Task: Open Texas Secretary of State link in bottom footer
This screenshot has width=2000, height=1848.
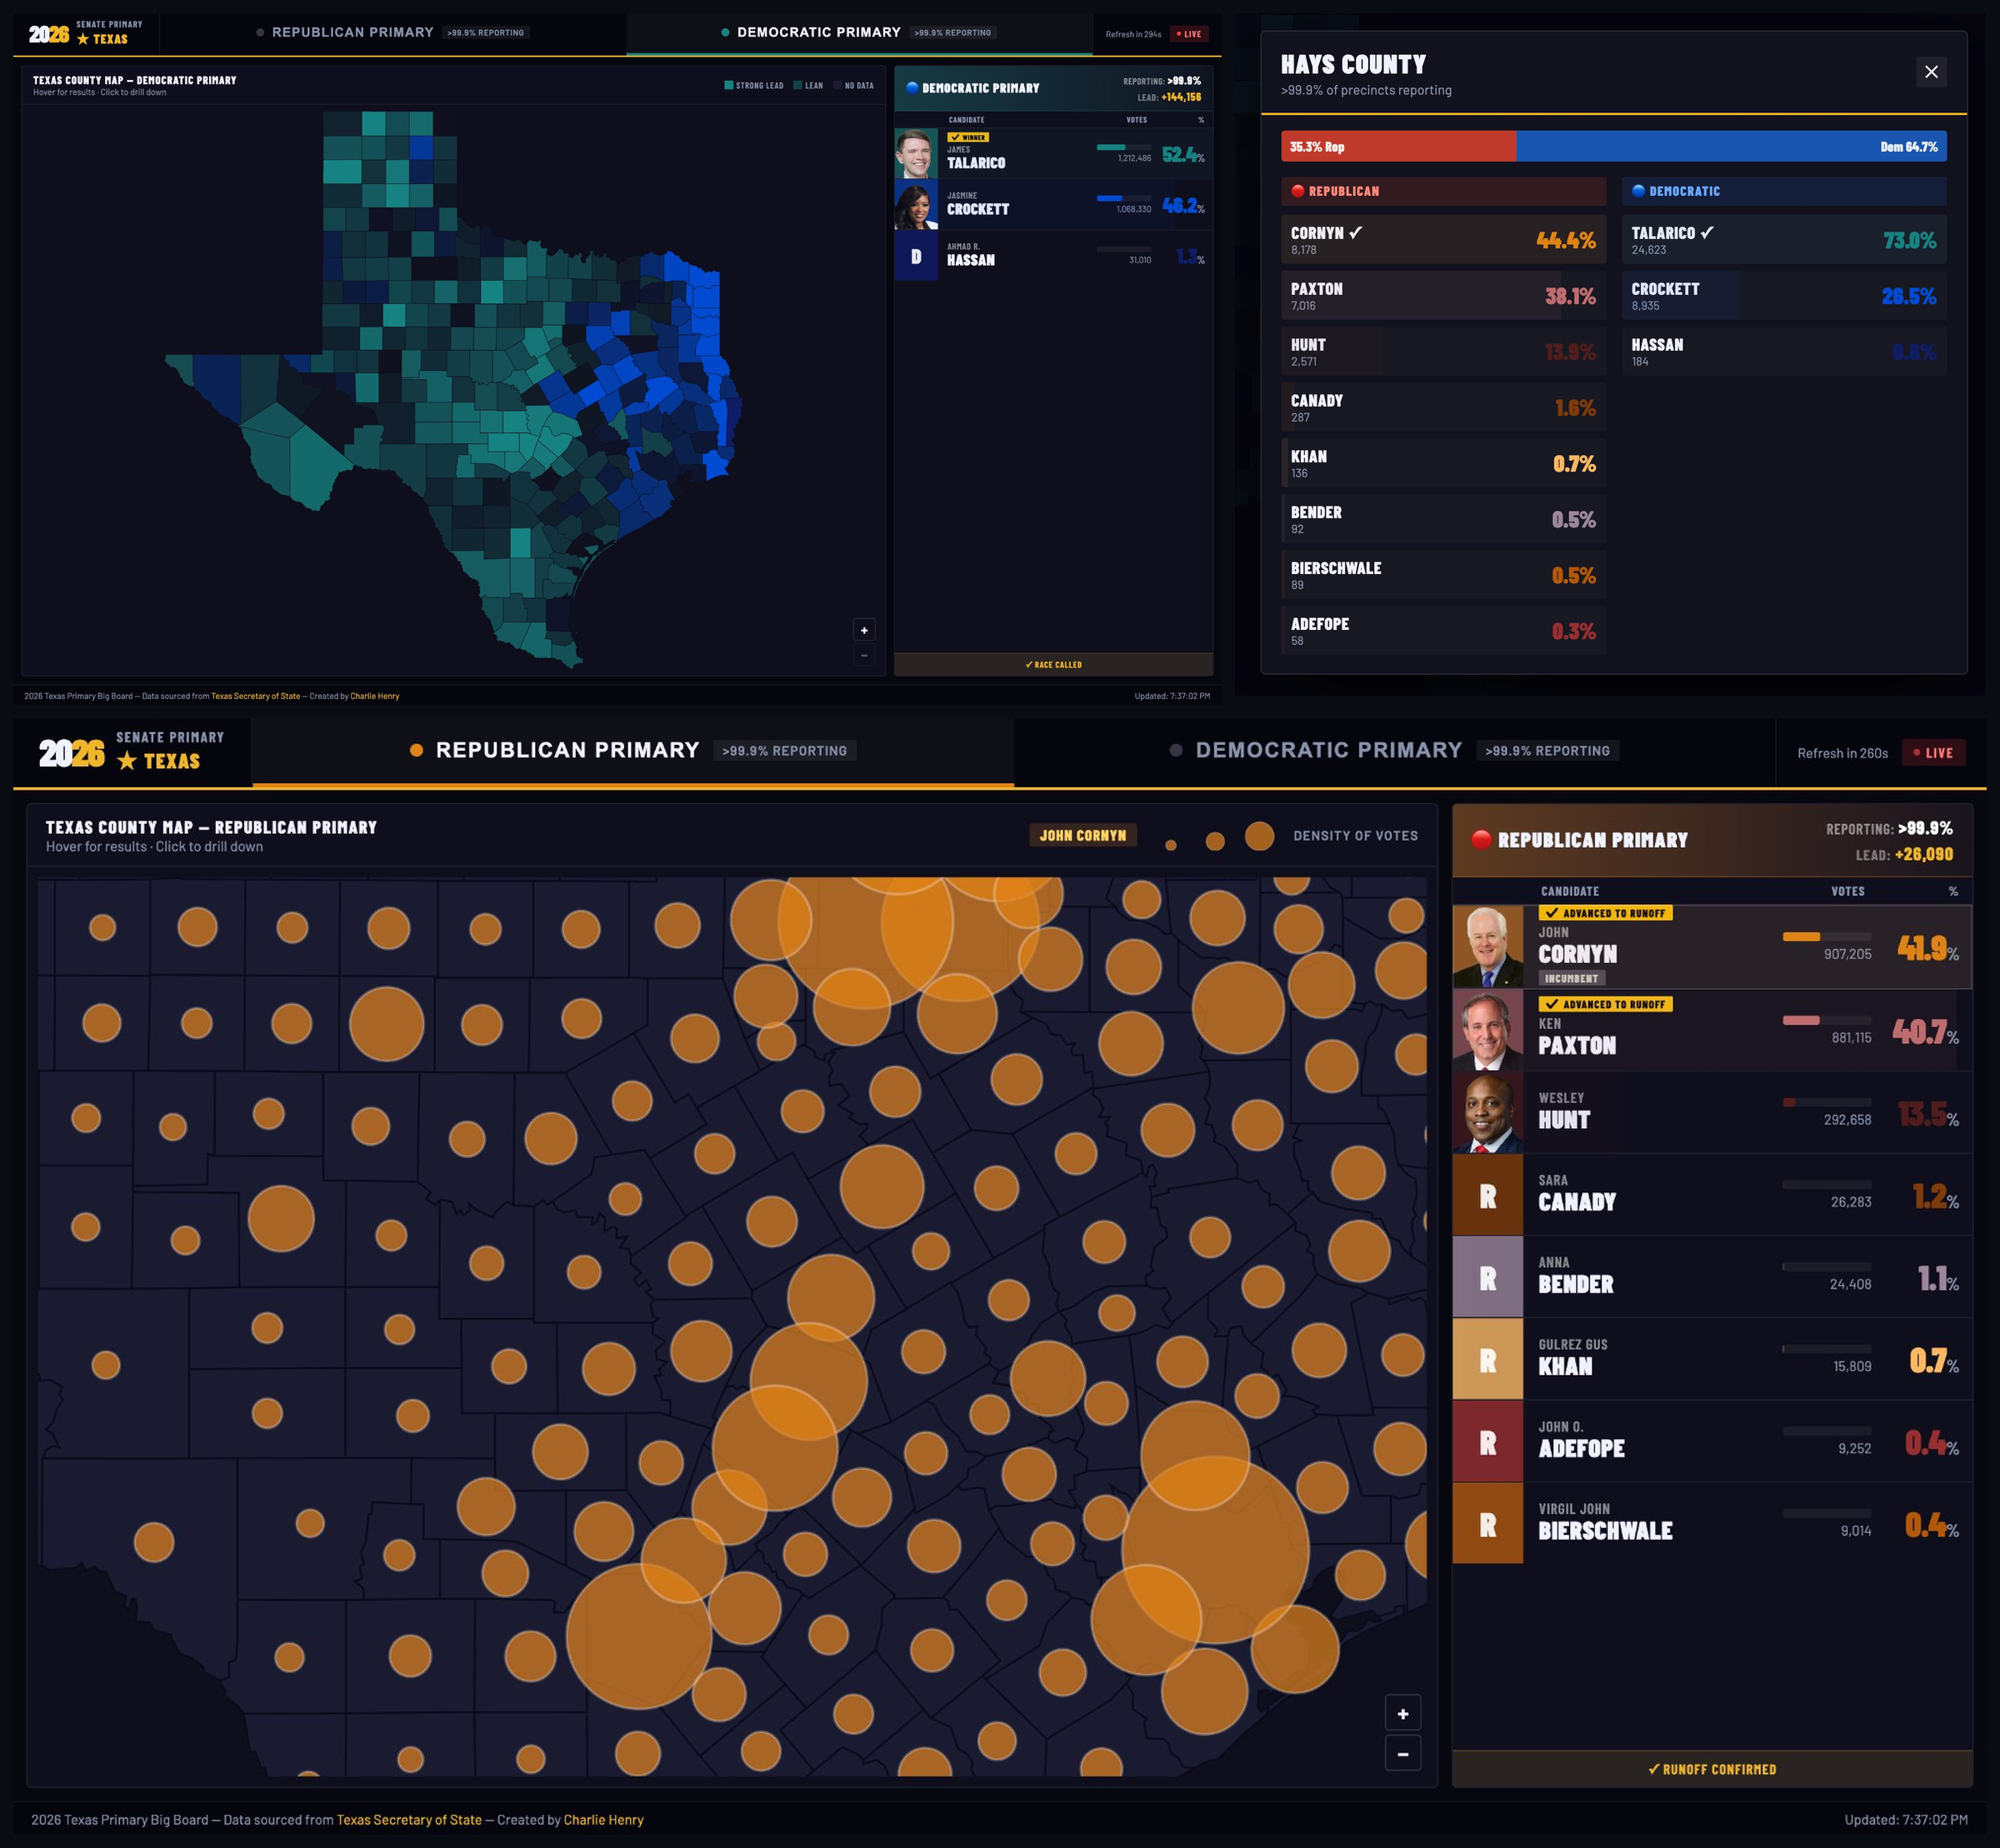Action: tap(408, 1820)
